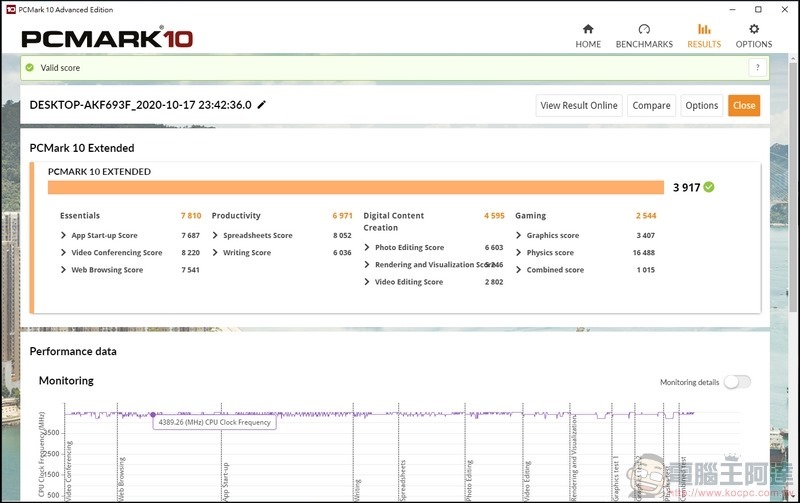
Task: Expand Photo Editing Score row
Action: 367,248
